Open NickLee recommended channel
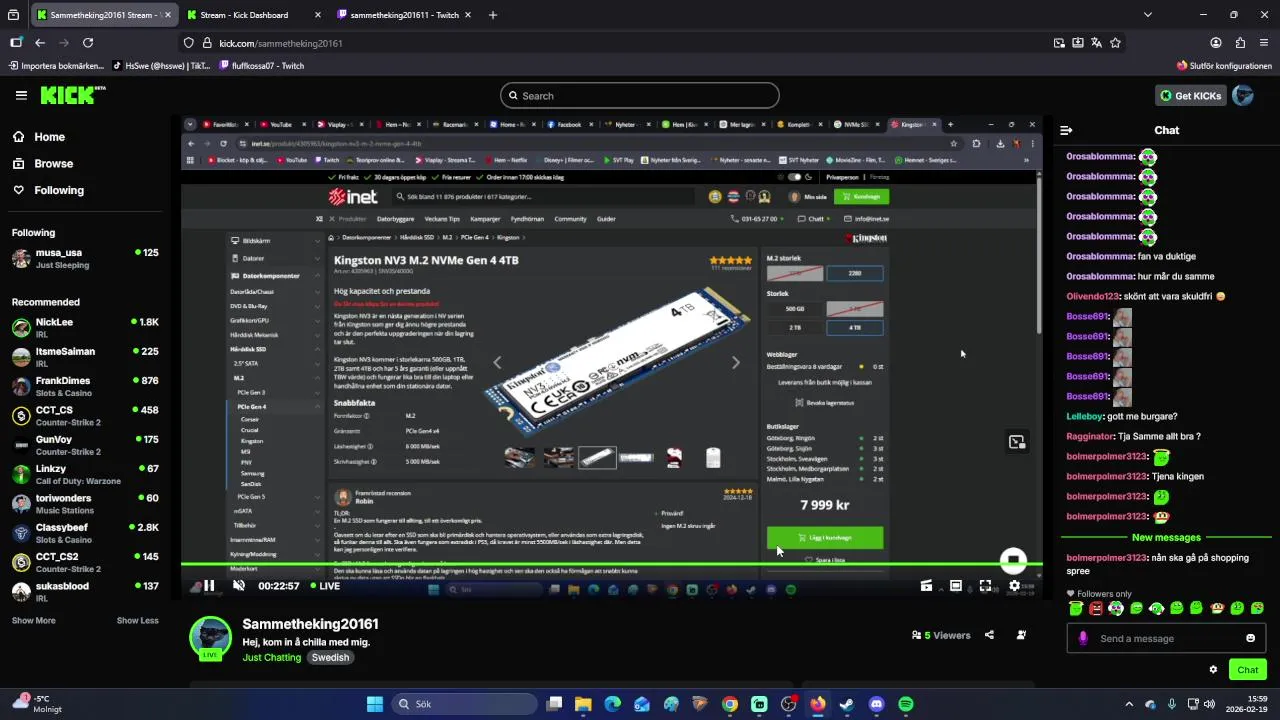 click(x=85, y=328)
